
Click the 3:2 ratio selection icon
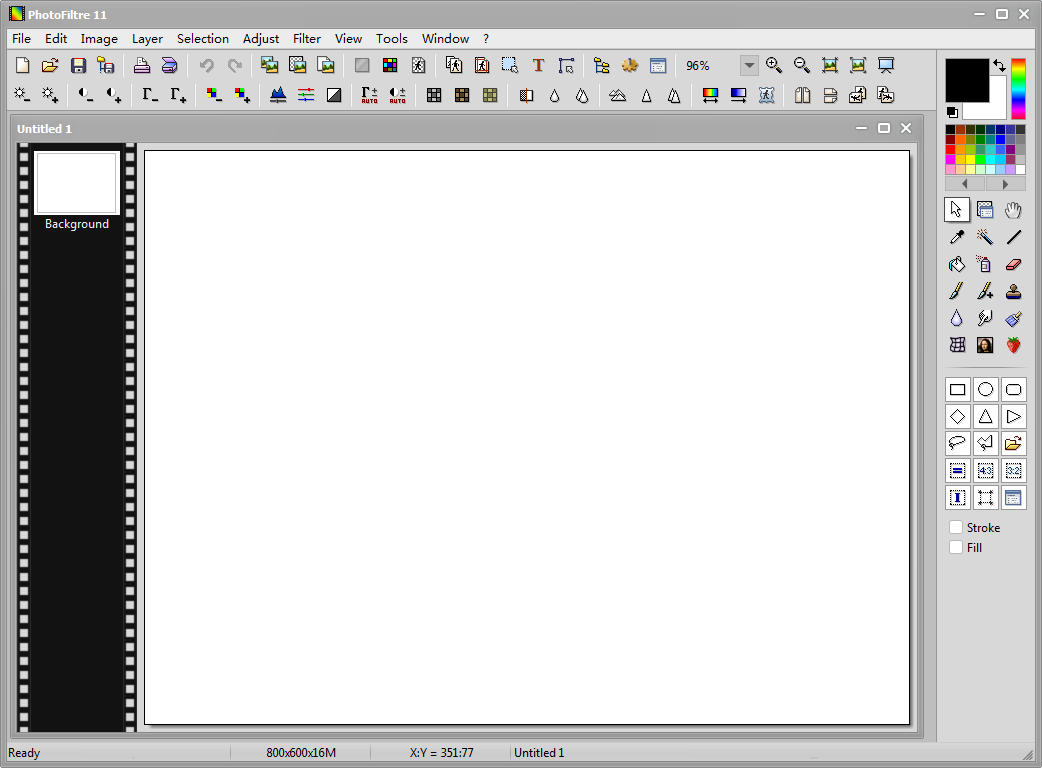(1013, 470)
